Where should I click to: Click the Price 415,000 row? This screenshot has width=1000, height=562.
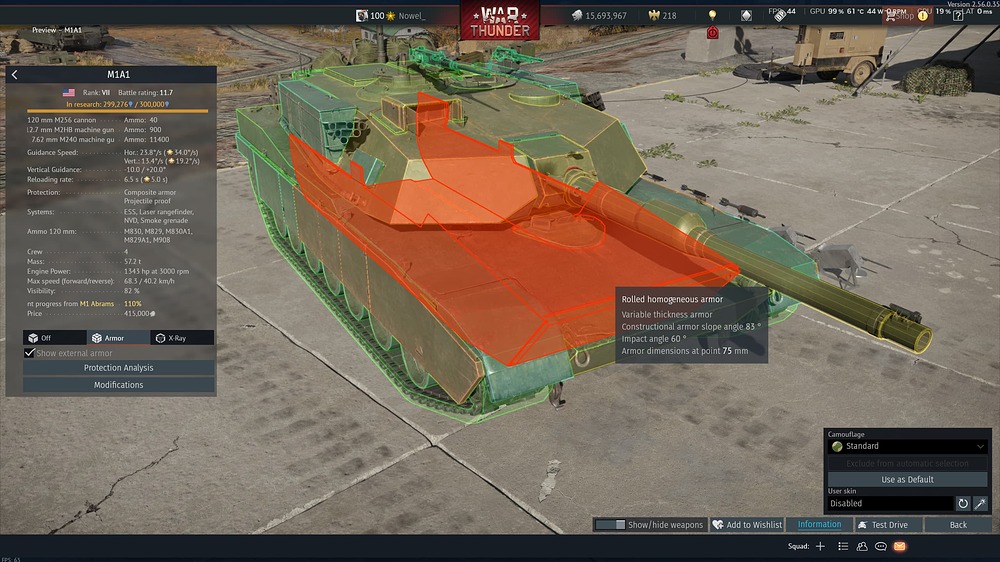point(91,313)
